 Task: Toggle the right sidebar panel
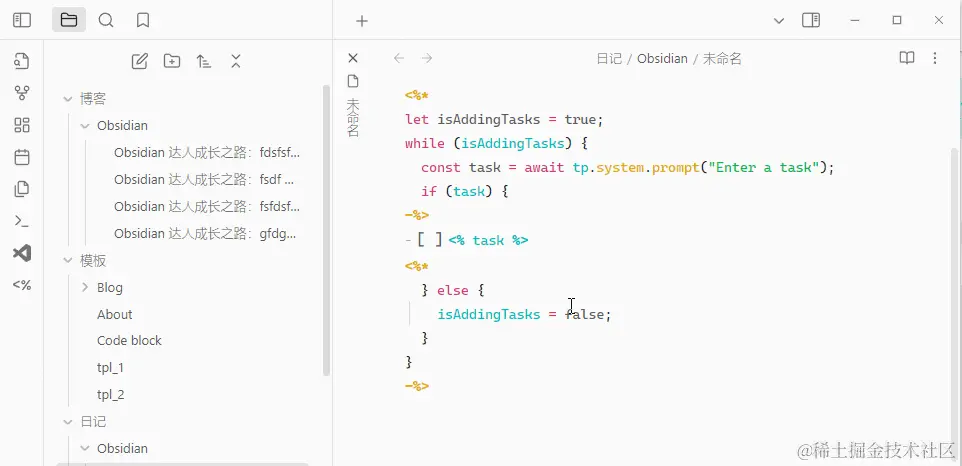pyautogui.click(x=811, y=20)
